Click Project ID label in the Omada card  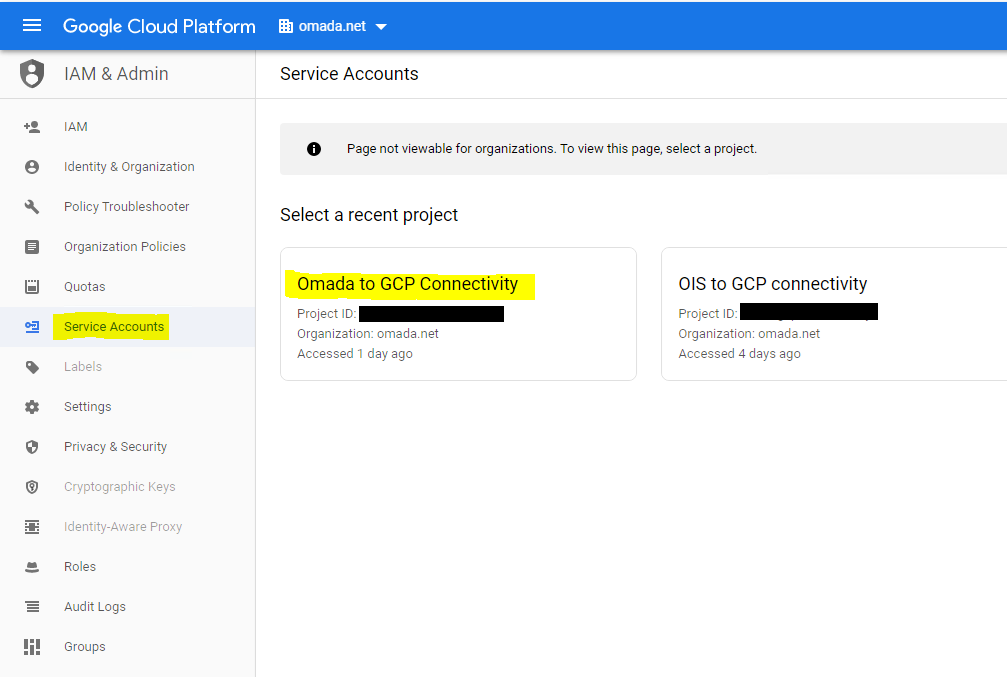(326, 314)
